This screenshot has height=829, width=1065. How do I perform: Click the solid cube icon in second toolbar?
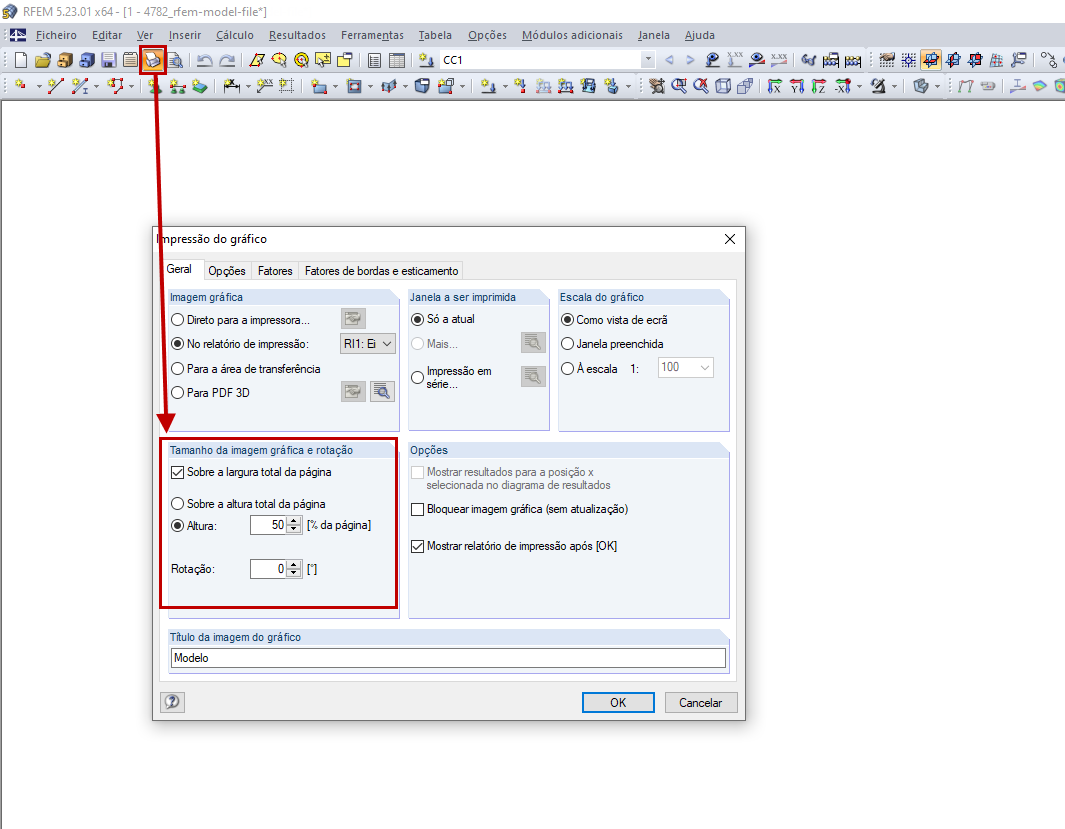[x=422, y=86]
